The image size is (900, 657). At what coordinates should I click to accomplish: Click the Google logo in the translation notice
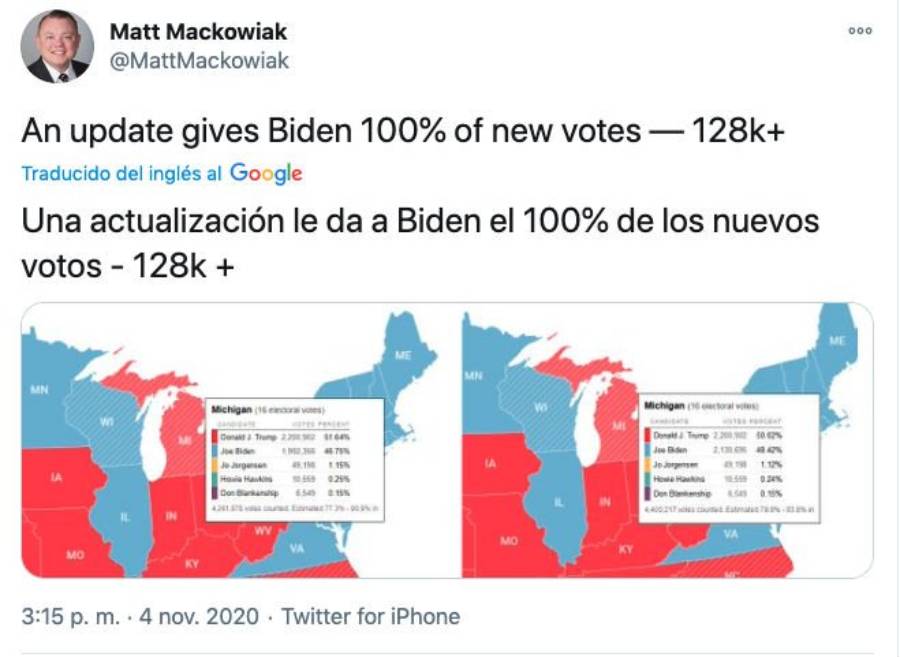point(266,173)
